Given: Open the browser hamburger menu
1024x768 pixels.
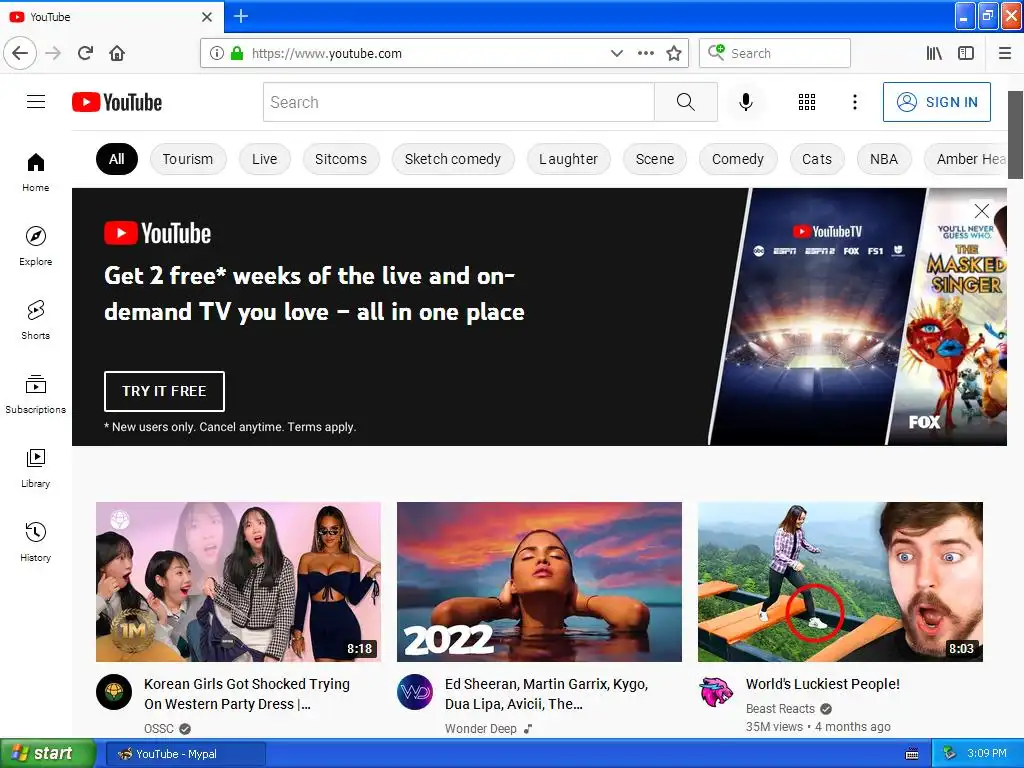Looking at the screenshot, I should coord(1004,53).
